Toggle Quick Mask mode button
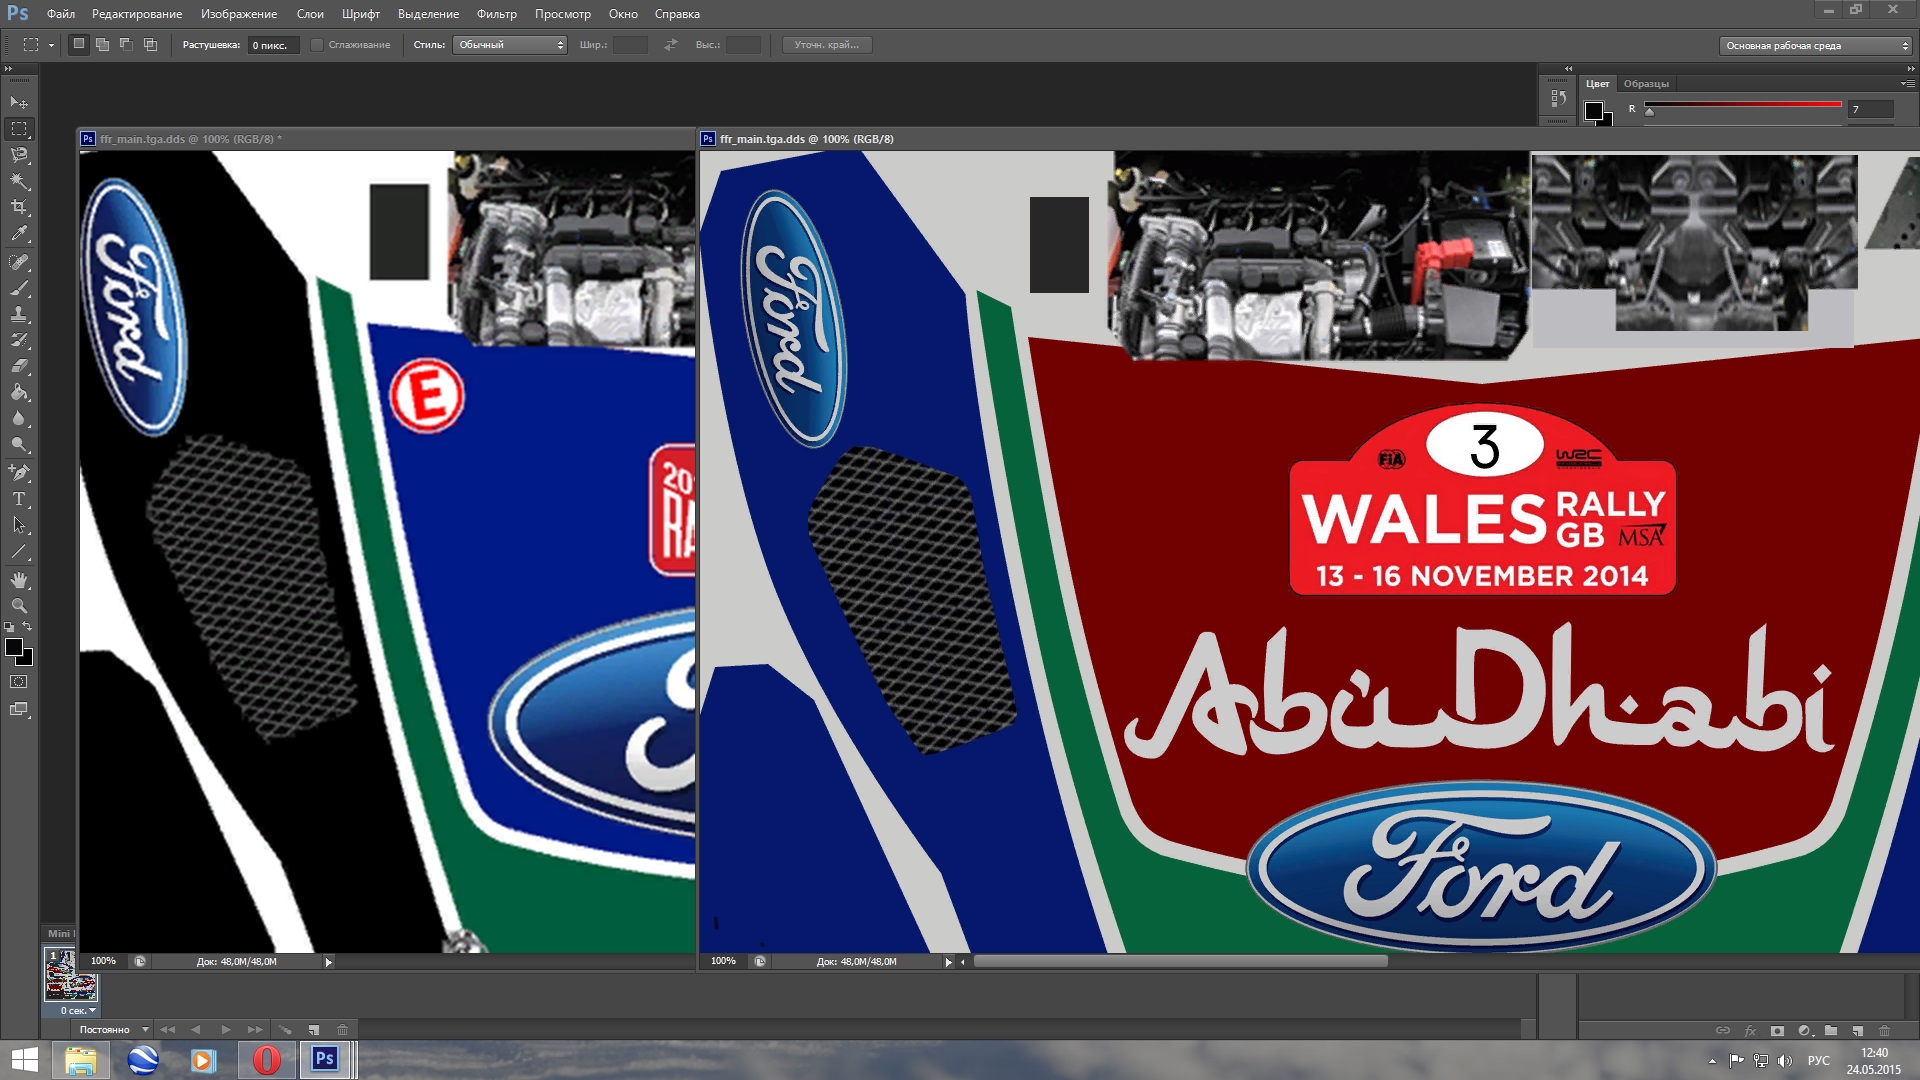Screen dimensions: 1920x1080 point(19,682)
